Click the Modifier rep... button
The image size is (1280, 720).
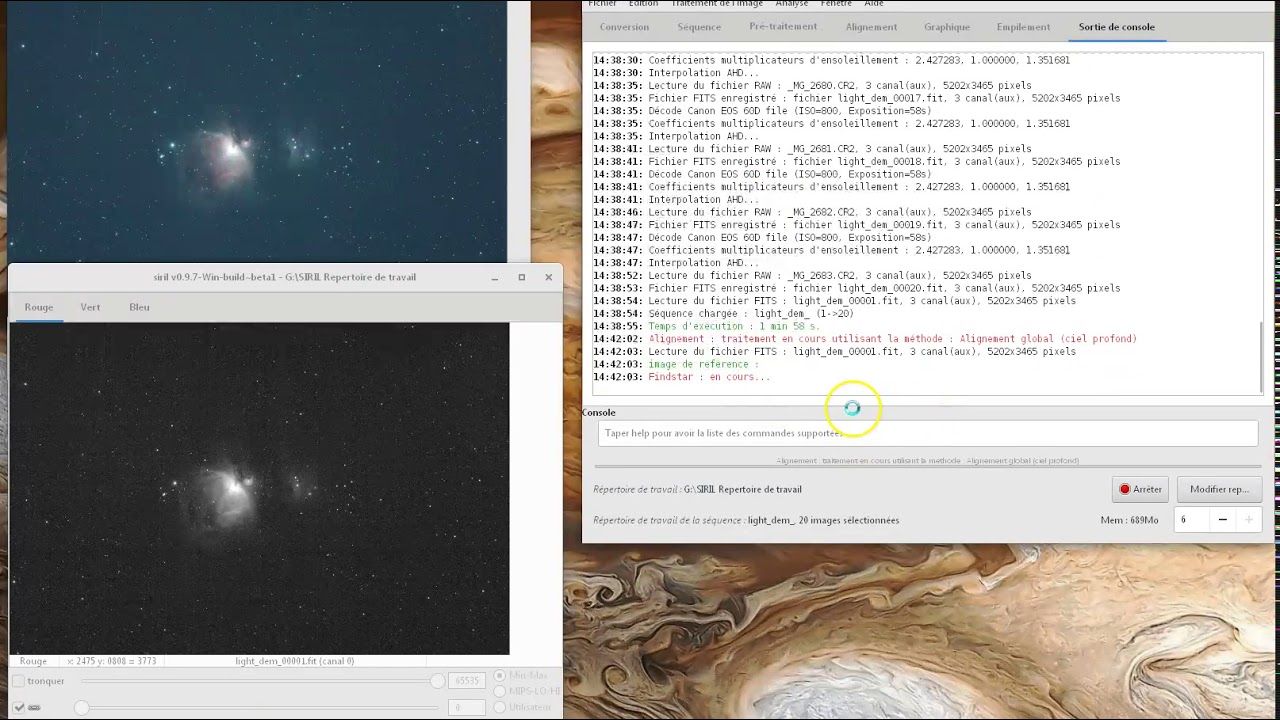pos(1219,489)
